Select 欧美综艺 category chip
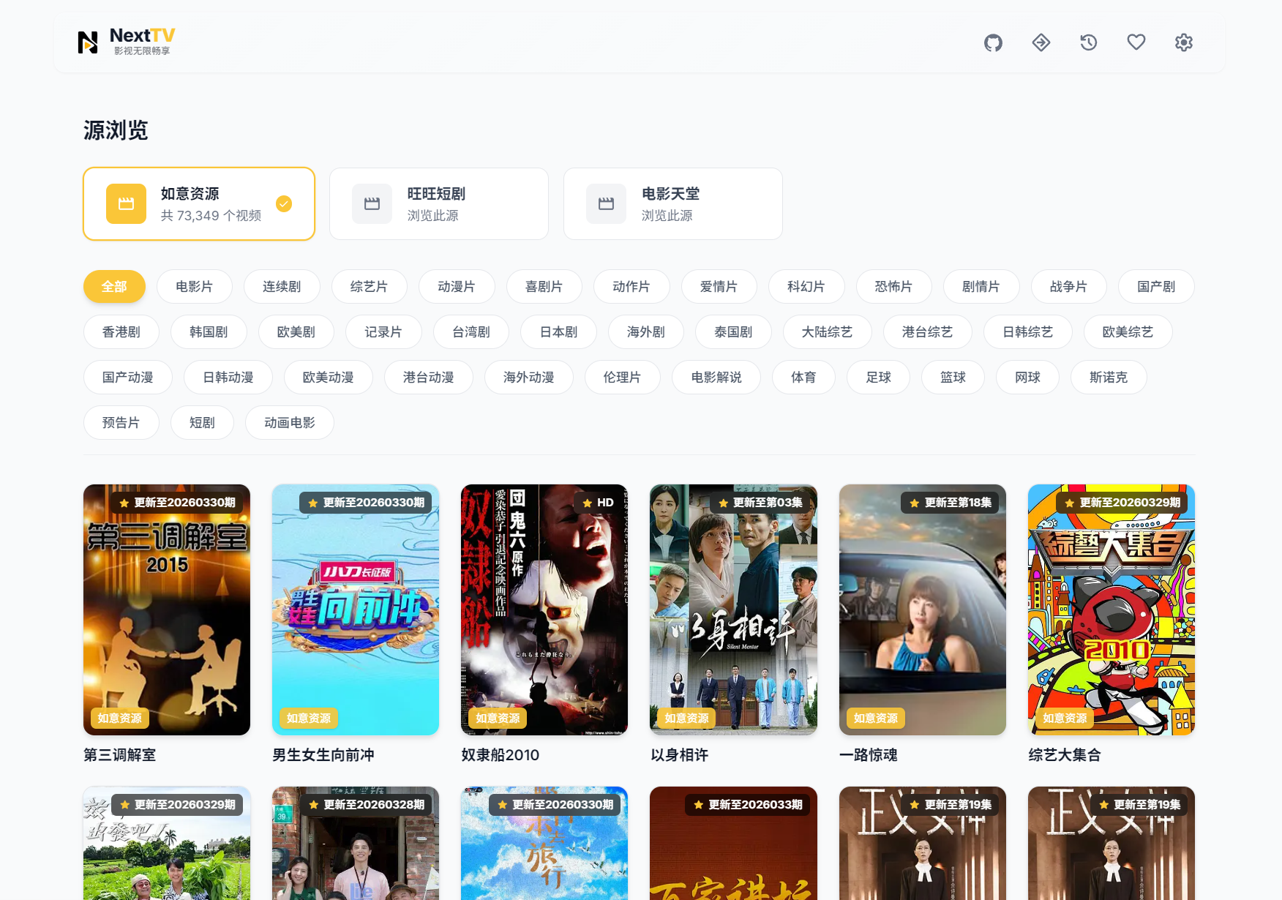 click(x=1128, y=332)
